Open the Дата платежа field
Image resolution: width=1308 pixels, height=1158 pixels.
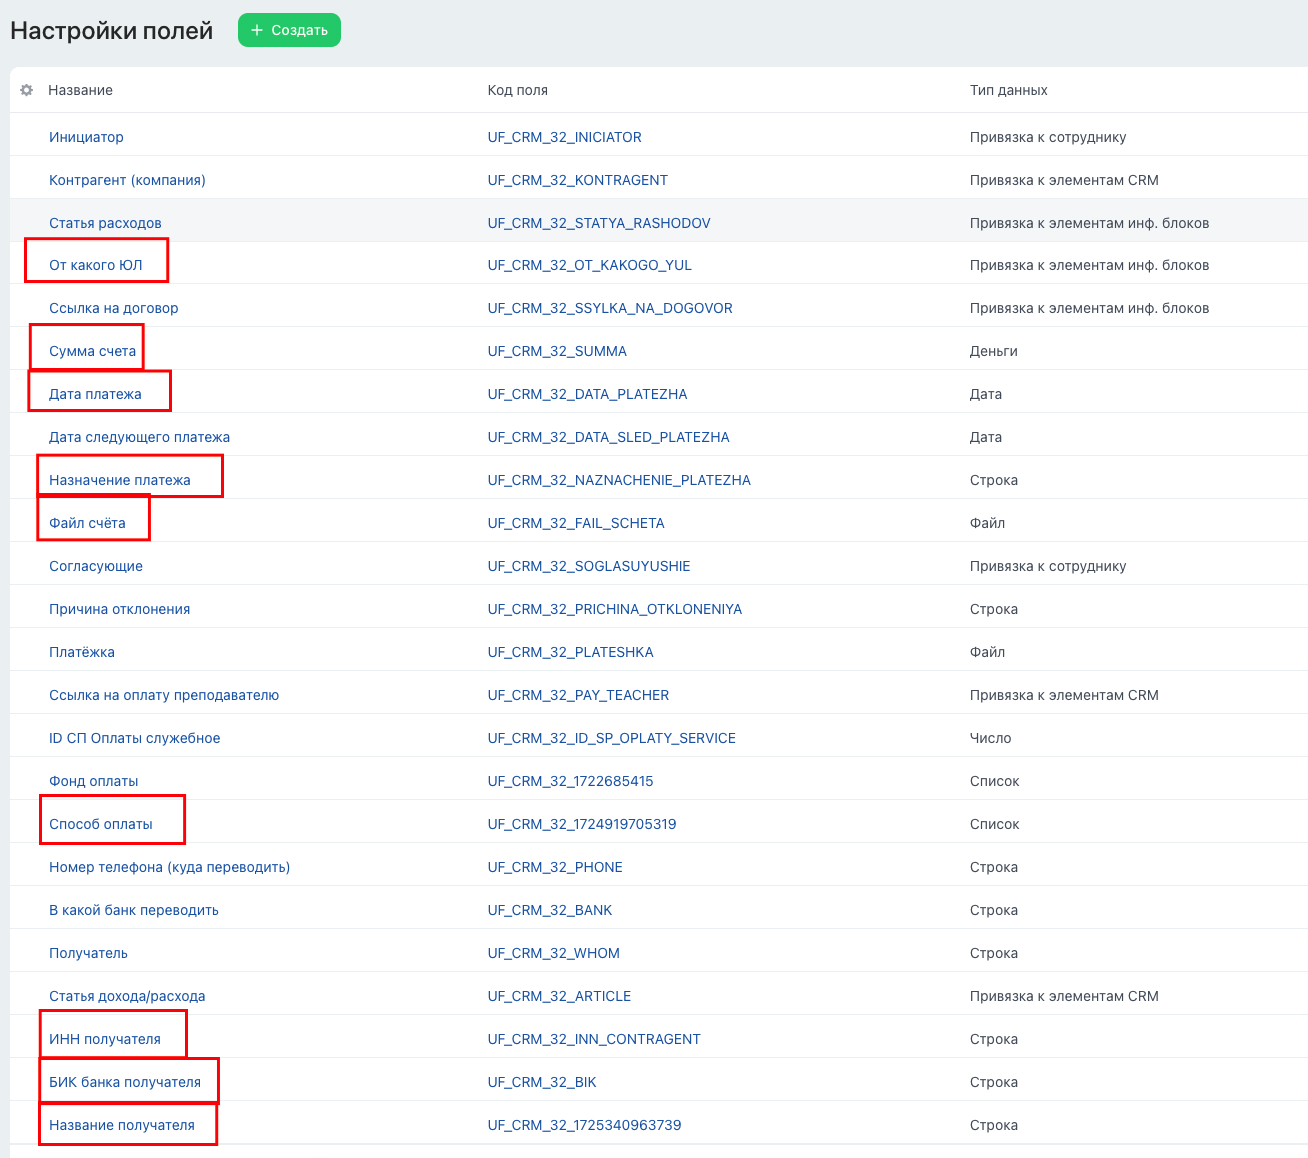[95, 394]
